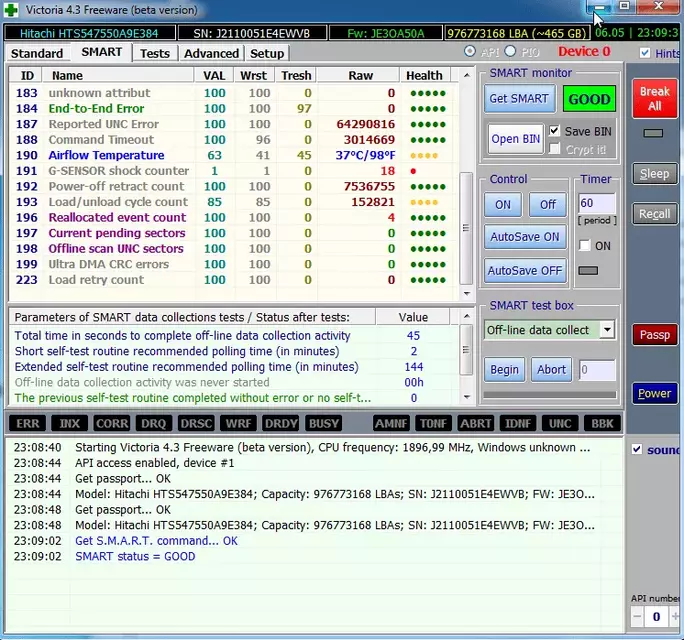Click the Control Off button

(548, 205)
